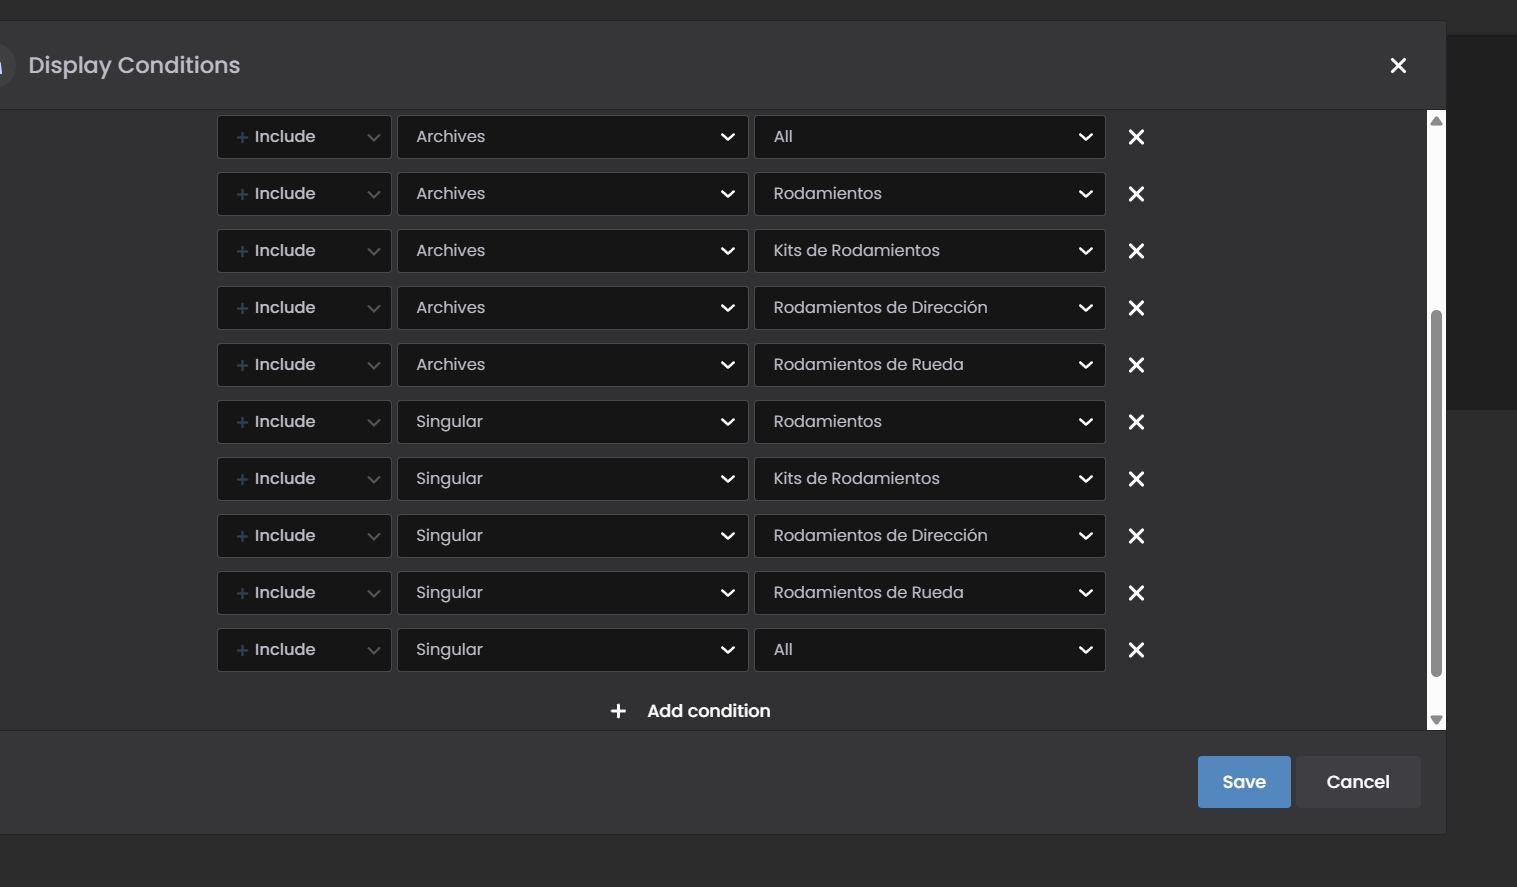
Task: Expand the All value dropdown in Singular row
Action: pyautogui.click(x=929, y=650)
